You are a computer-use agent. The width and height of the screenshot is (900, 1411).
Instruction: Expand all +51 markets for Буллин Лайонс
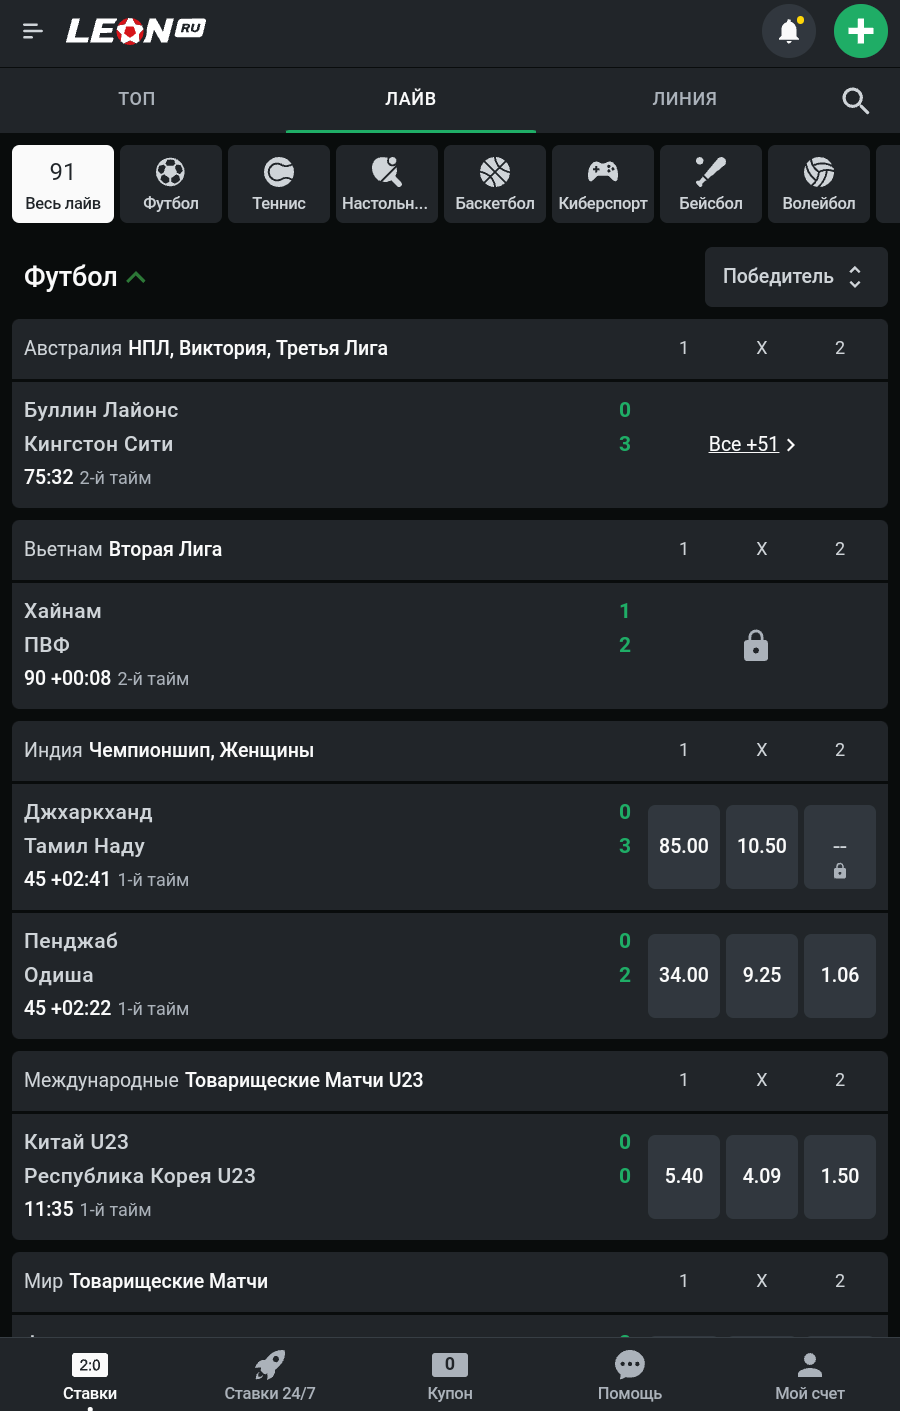coord(752,444)
